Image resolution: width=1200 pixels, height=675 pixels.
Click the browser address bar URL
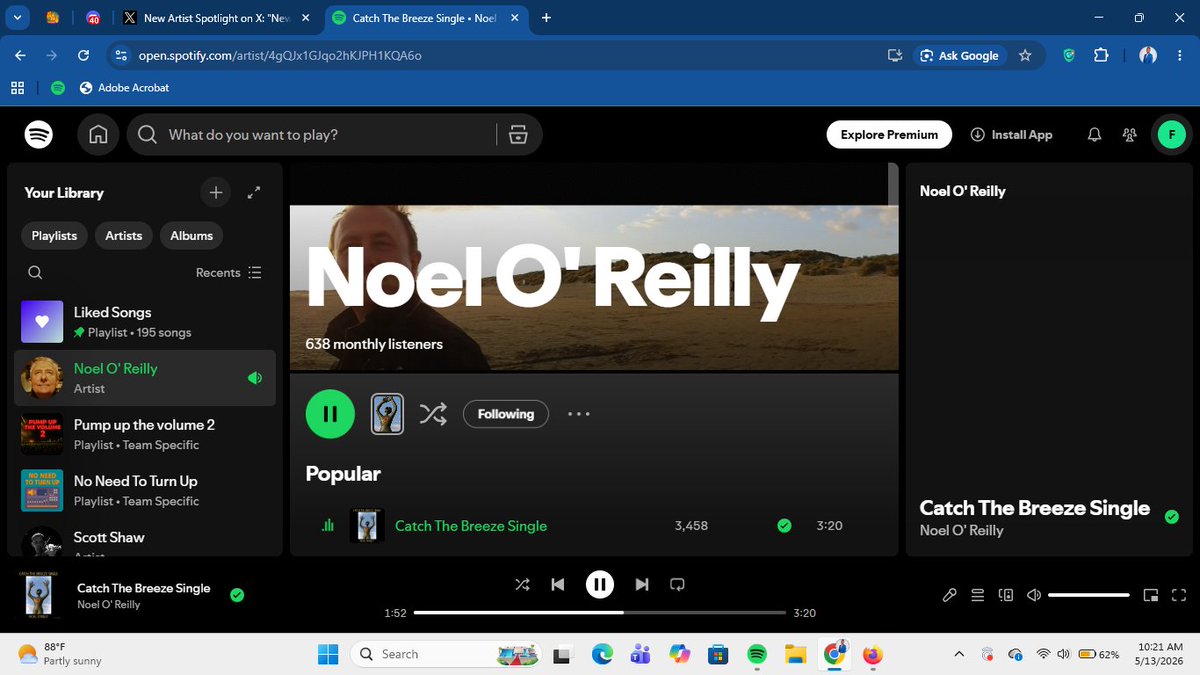coord(280,56)
